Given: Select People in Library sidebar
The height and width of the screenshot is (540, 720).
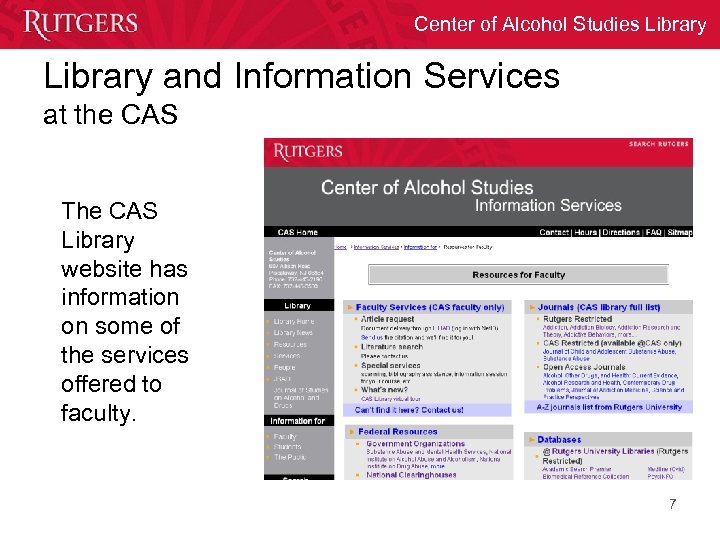Looking at the screenshot, I should click(284, 367).
